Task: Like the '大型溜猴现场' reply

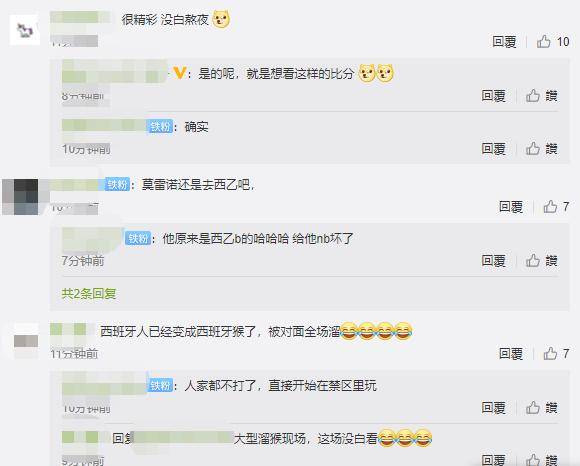Action: click(x=542, y=460)
